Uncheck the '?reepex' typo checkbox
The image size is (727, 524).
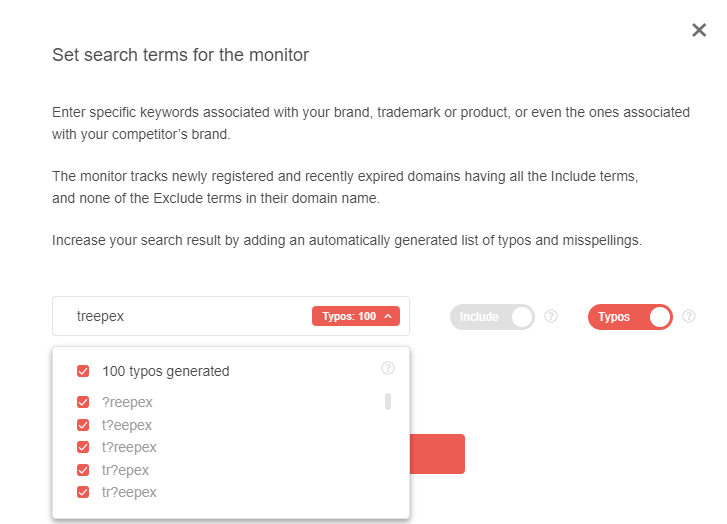coord(83,403)
